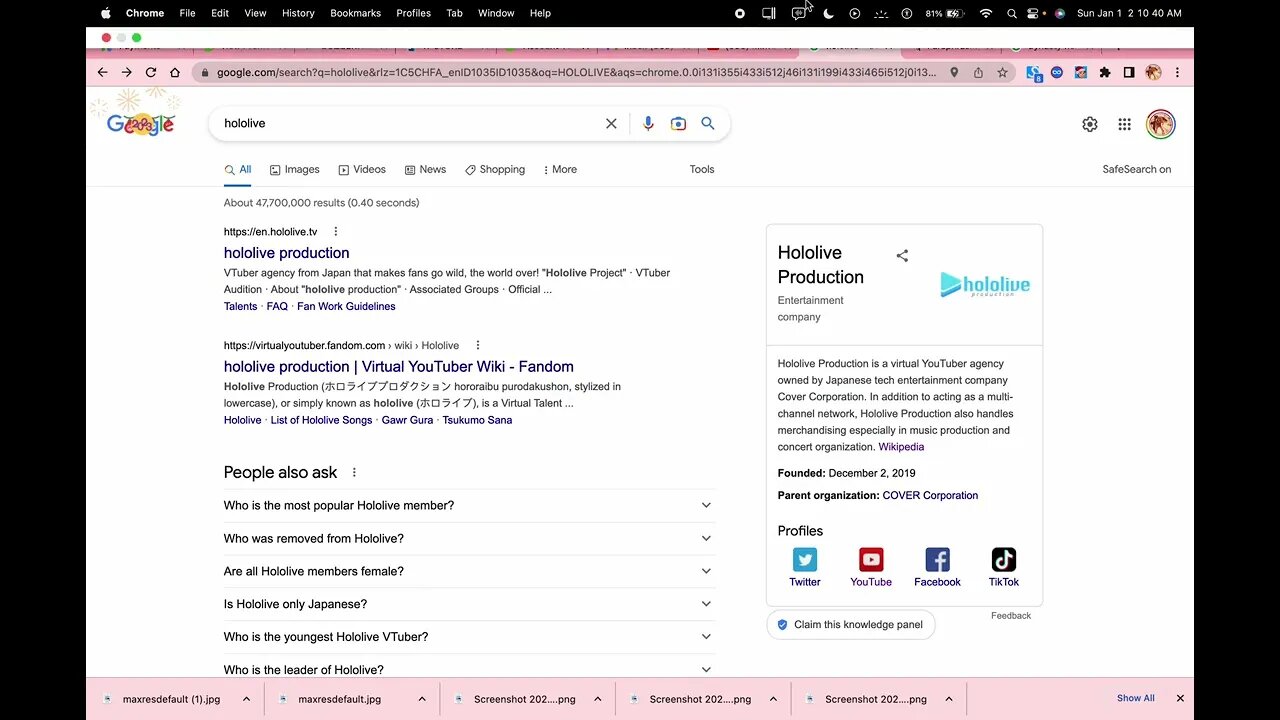Open dropdown for maxresdefault.jpg download
1280x720 pixels.
pos(422,699)
